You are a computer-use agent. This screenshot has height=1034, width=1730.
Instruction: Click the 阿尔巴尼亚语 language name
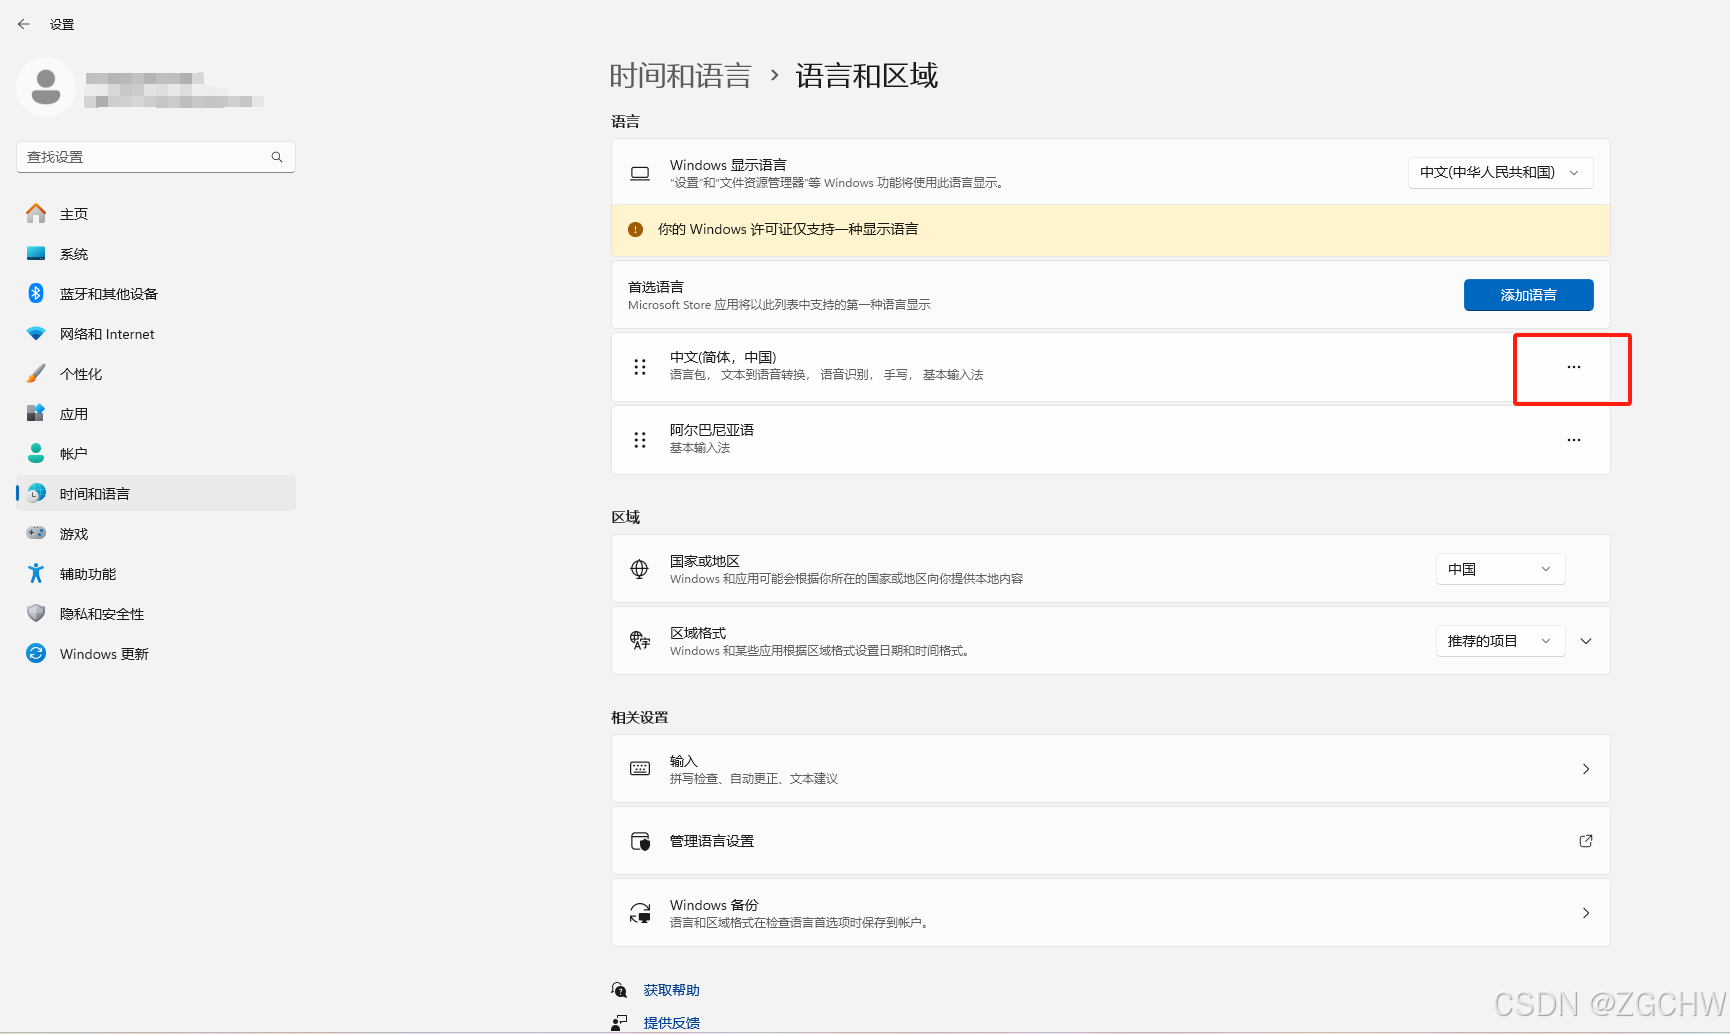[712, 430]
